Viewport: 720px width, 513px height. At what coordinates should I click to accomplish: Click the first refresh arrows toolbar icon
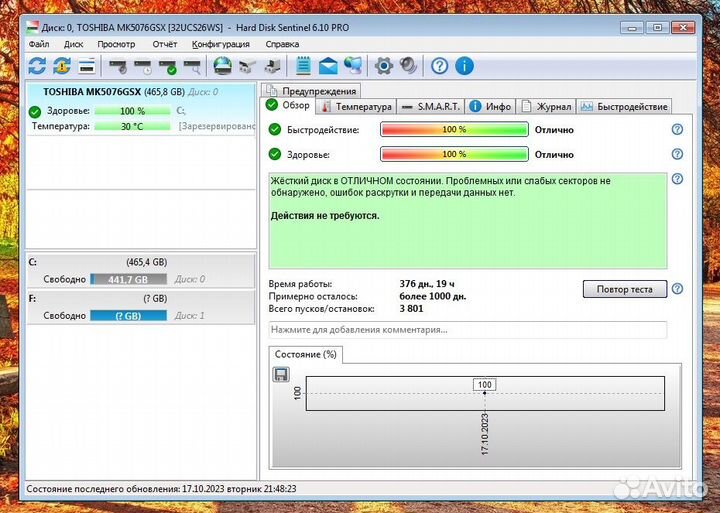click(37, 67)
